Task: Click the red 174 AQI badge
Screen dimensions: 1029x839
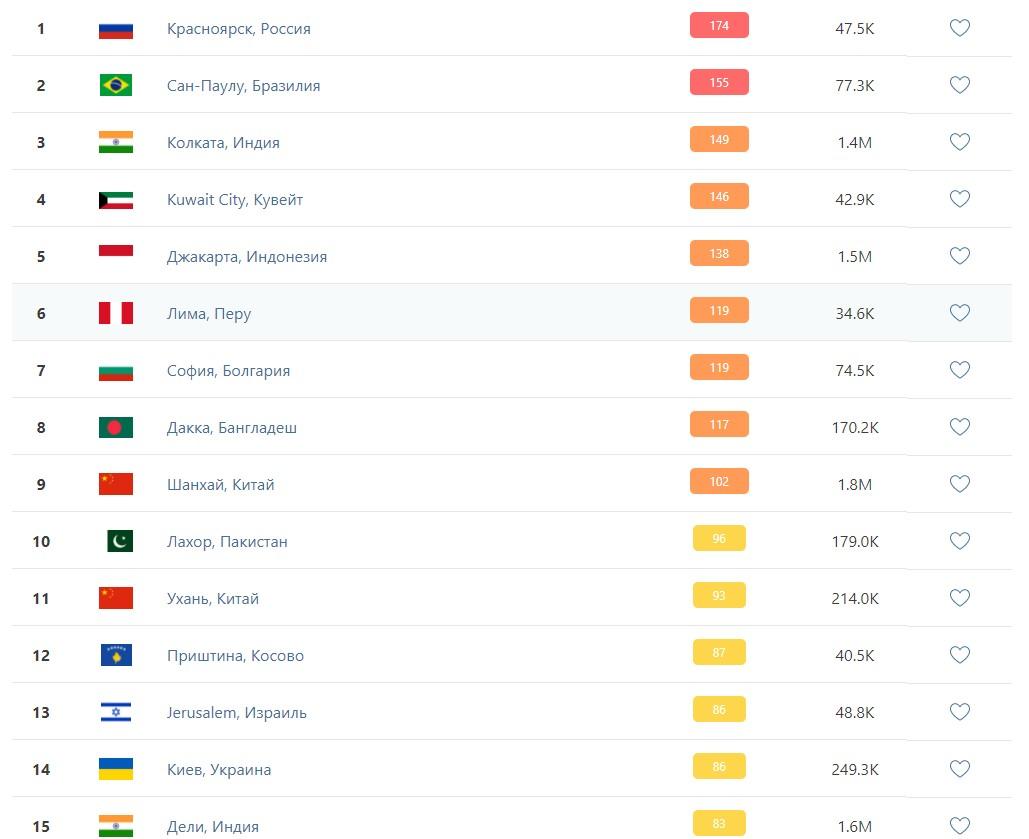Action: 719,26
